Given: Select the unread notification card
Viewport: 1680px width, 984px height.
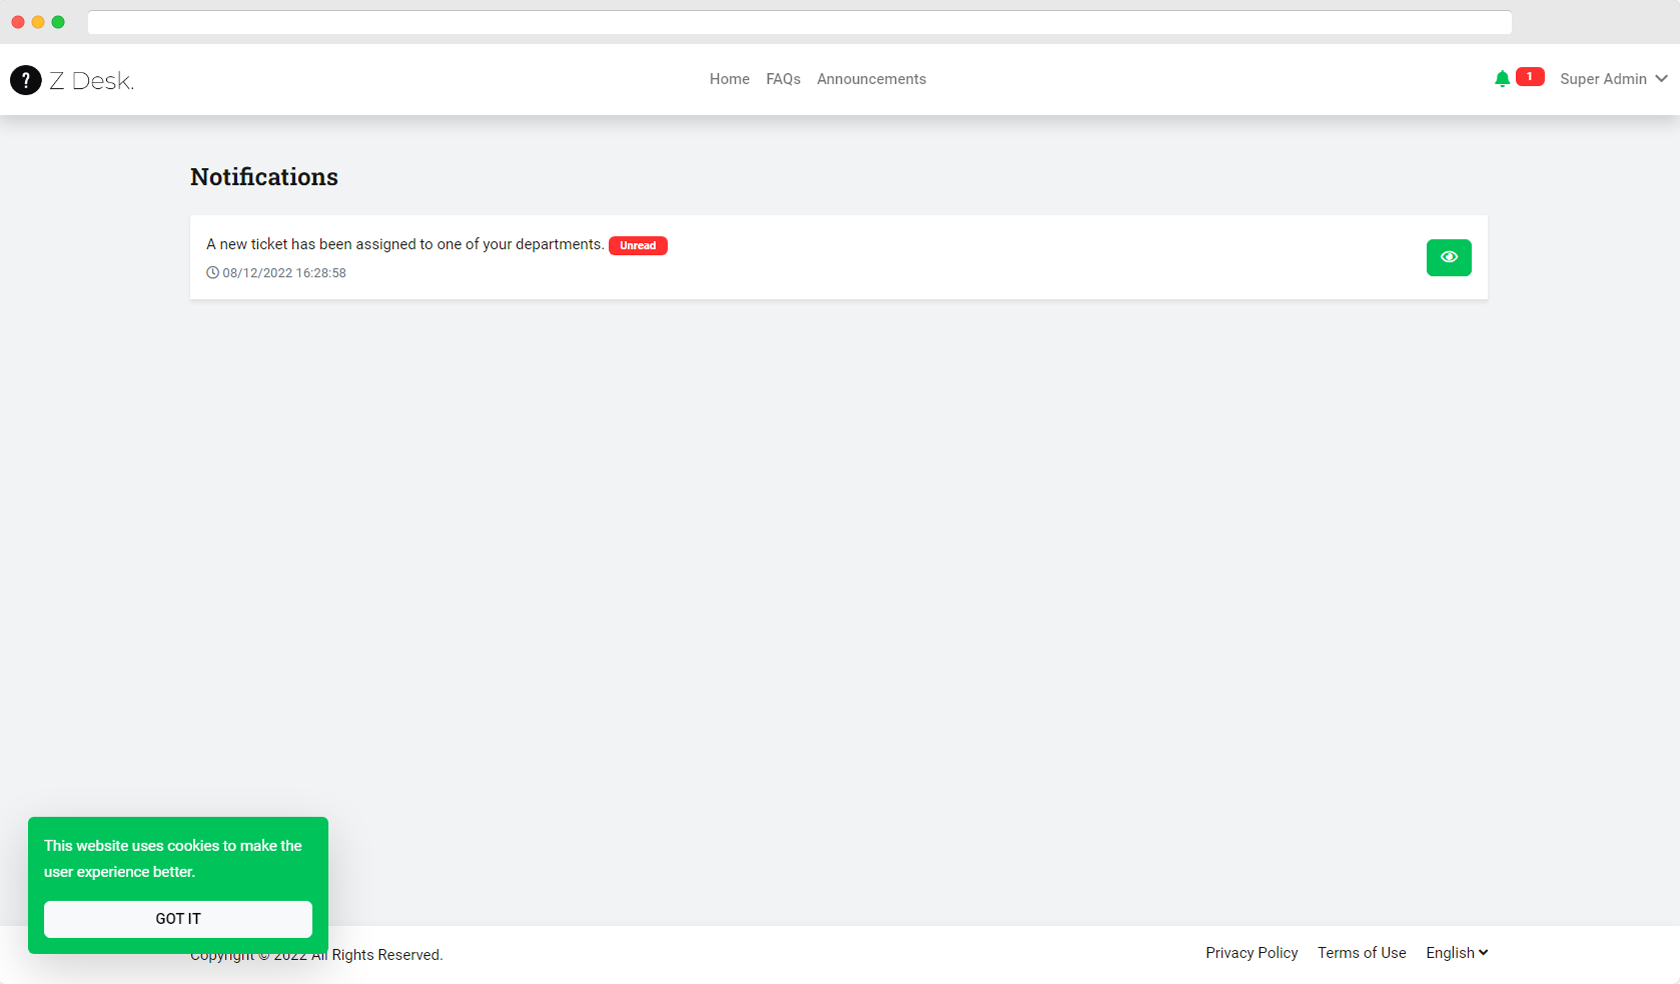Looking at the screenshot, I should click(838, 257).
